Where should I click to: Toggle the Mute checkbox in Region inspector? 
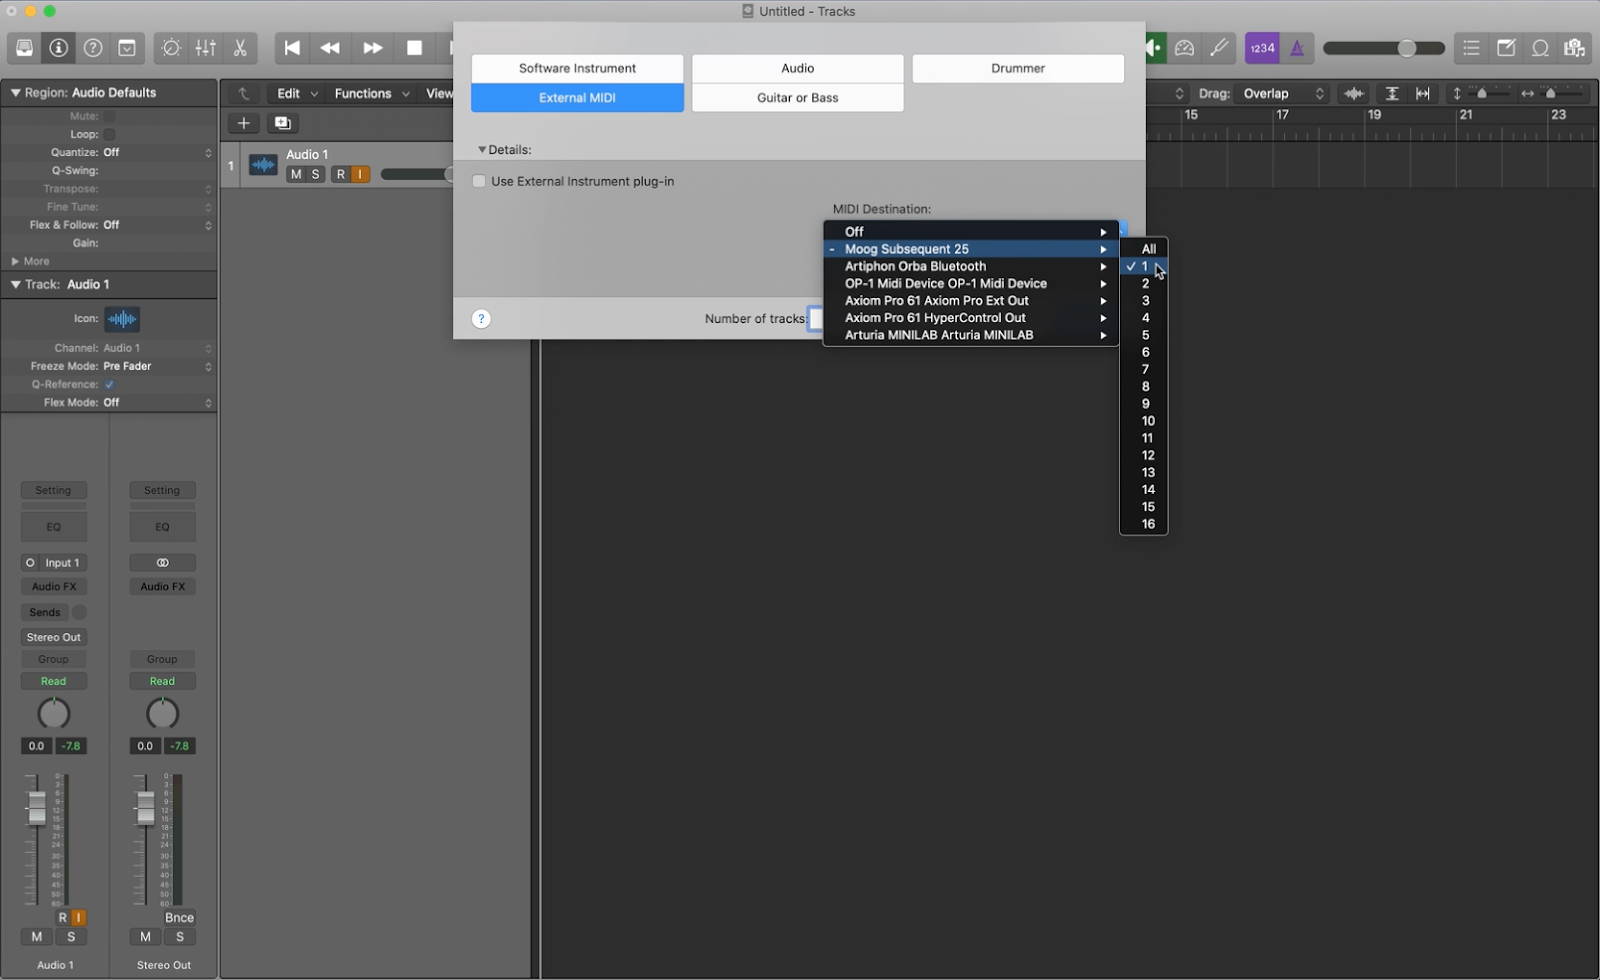pyautogui.click(x=109, y=116)
